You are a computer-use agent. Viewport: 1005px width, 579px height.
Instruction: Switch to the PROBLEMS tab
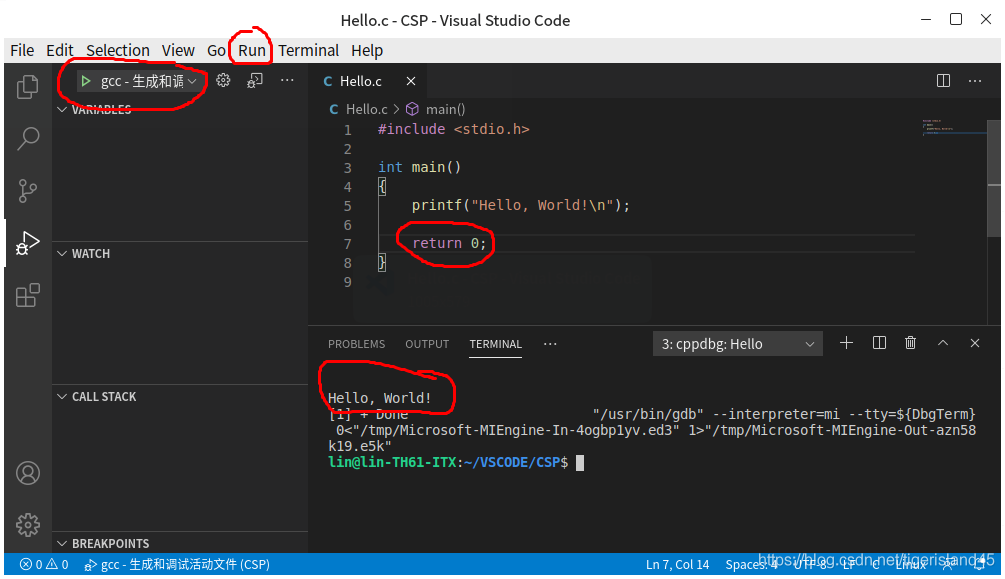[x=356, y=344]
